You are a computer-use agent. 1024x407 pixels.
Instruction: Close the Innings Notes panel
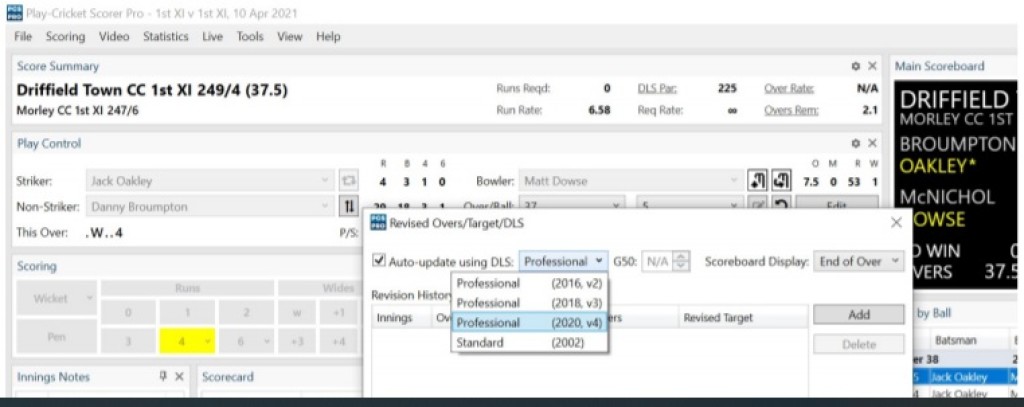(x=179, y=377)
